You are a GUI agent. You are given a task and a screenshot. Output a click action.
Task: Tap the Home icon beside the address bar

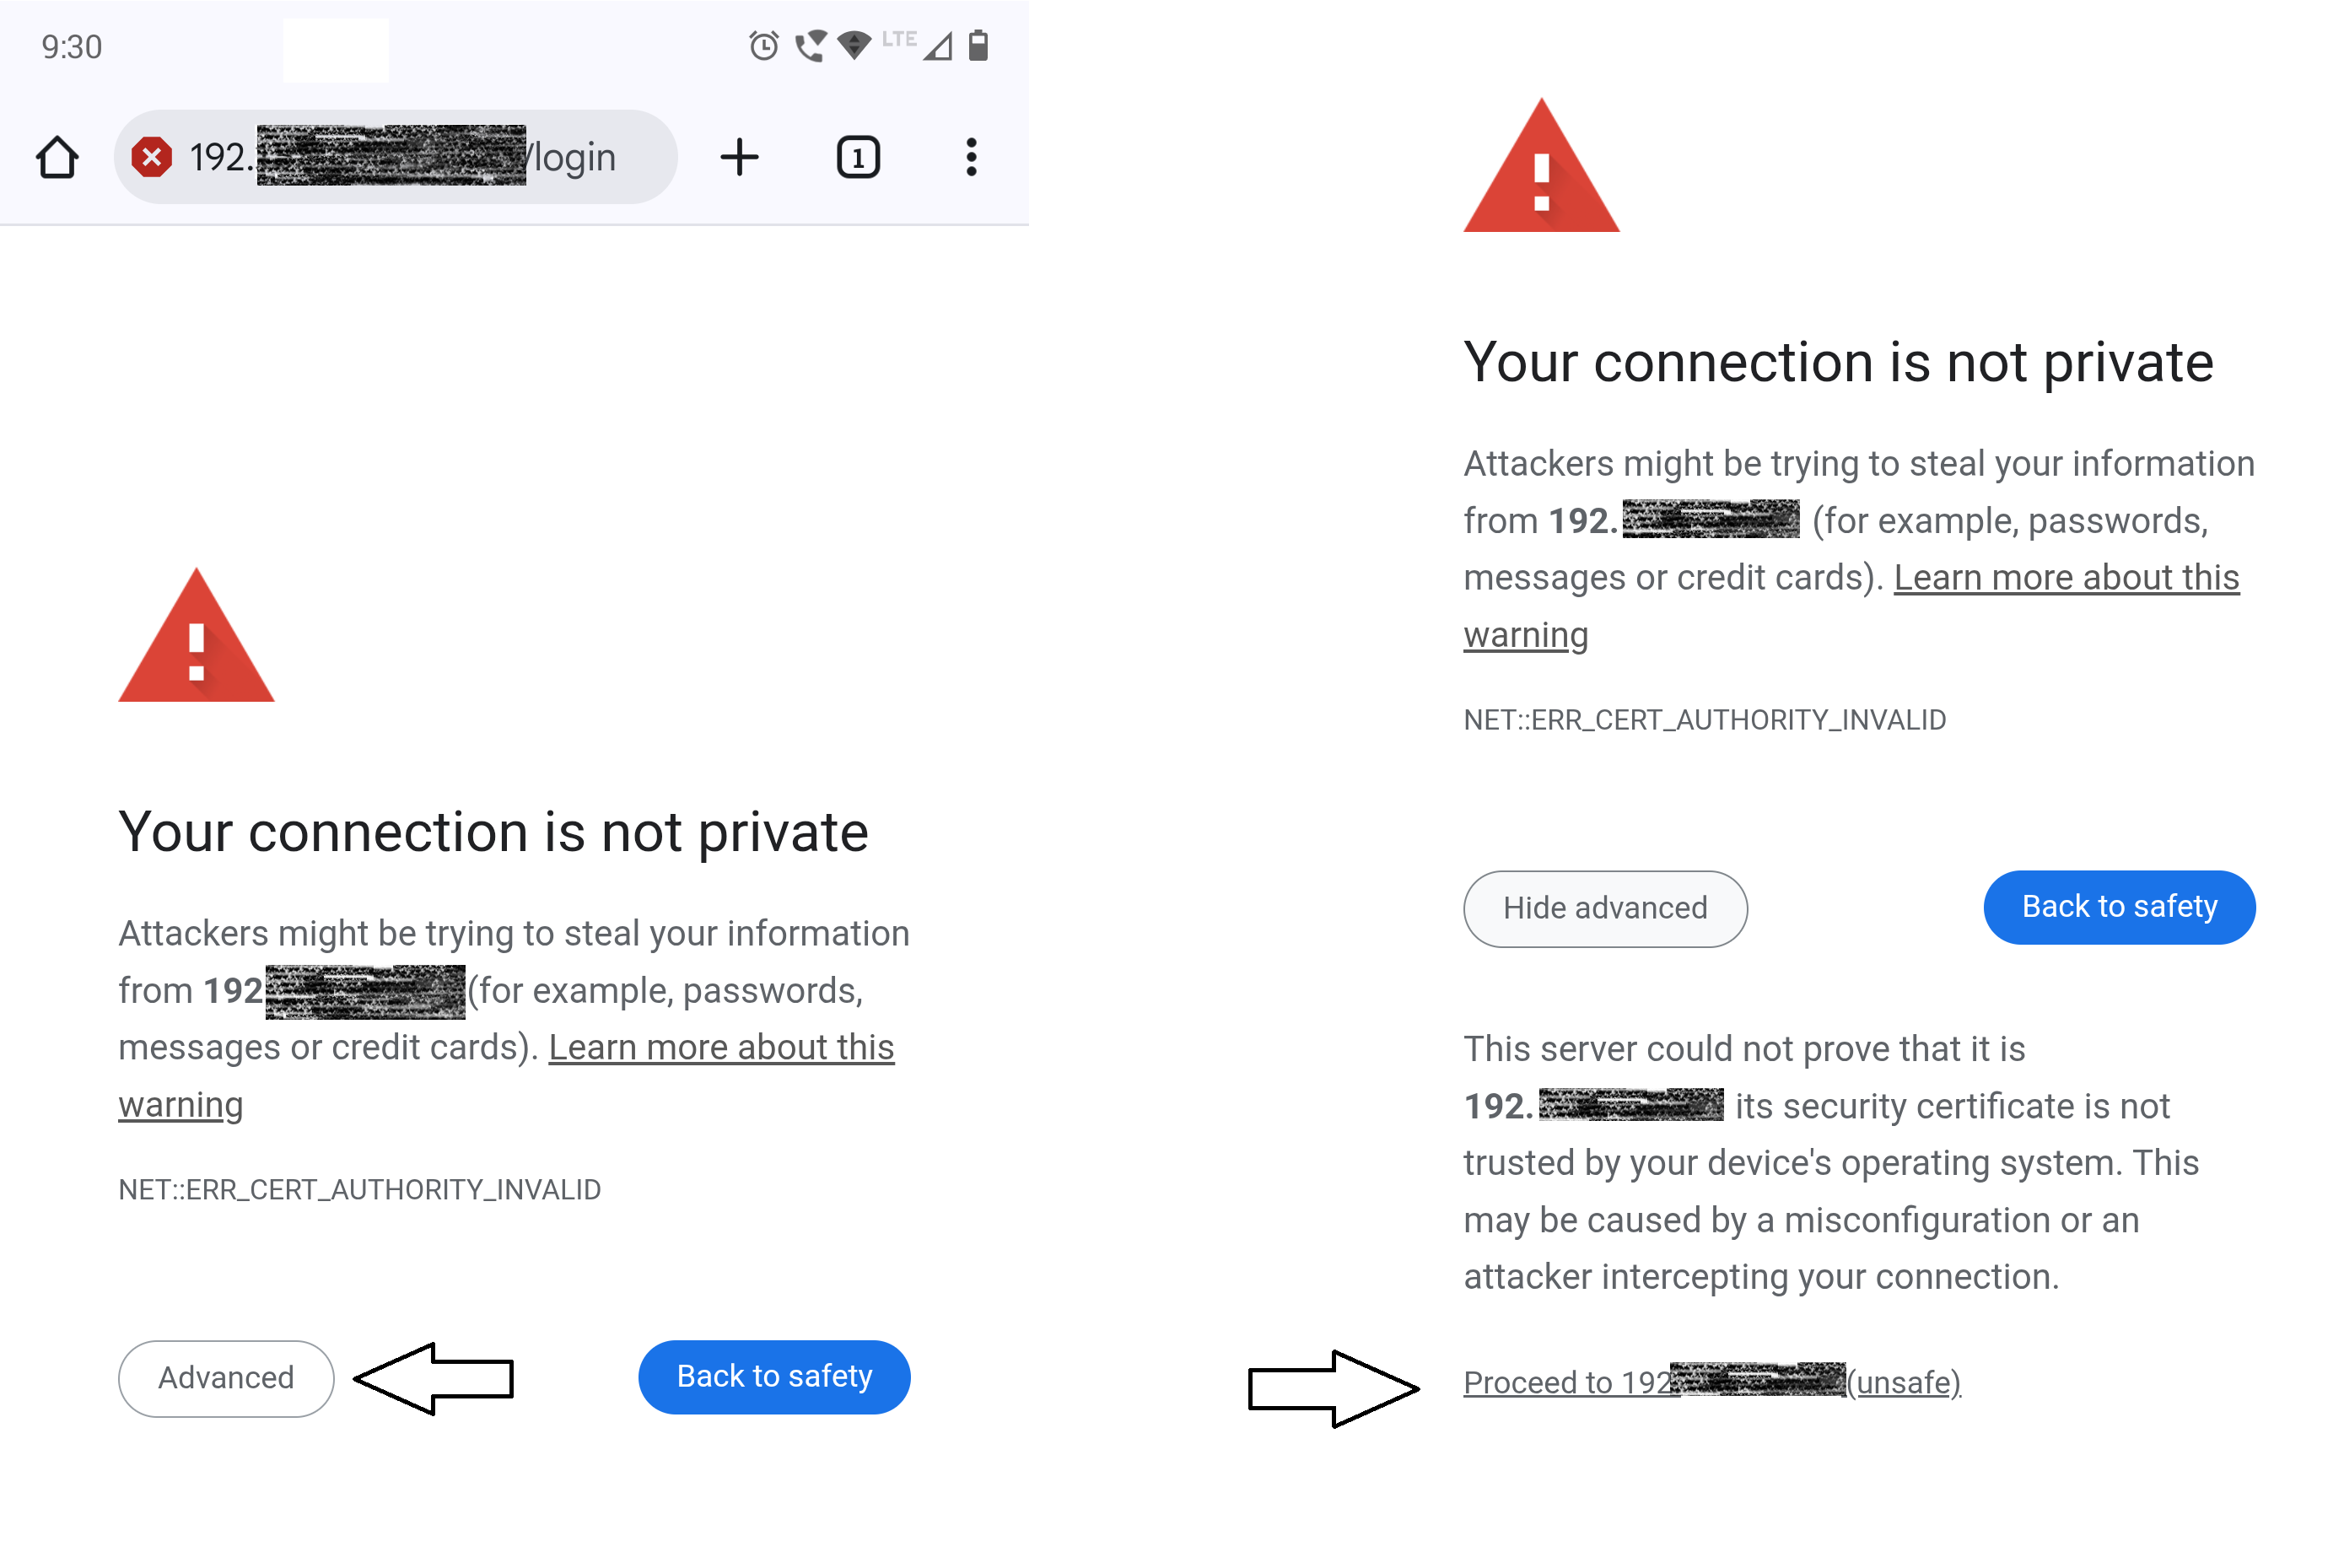point(57,156)
